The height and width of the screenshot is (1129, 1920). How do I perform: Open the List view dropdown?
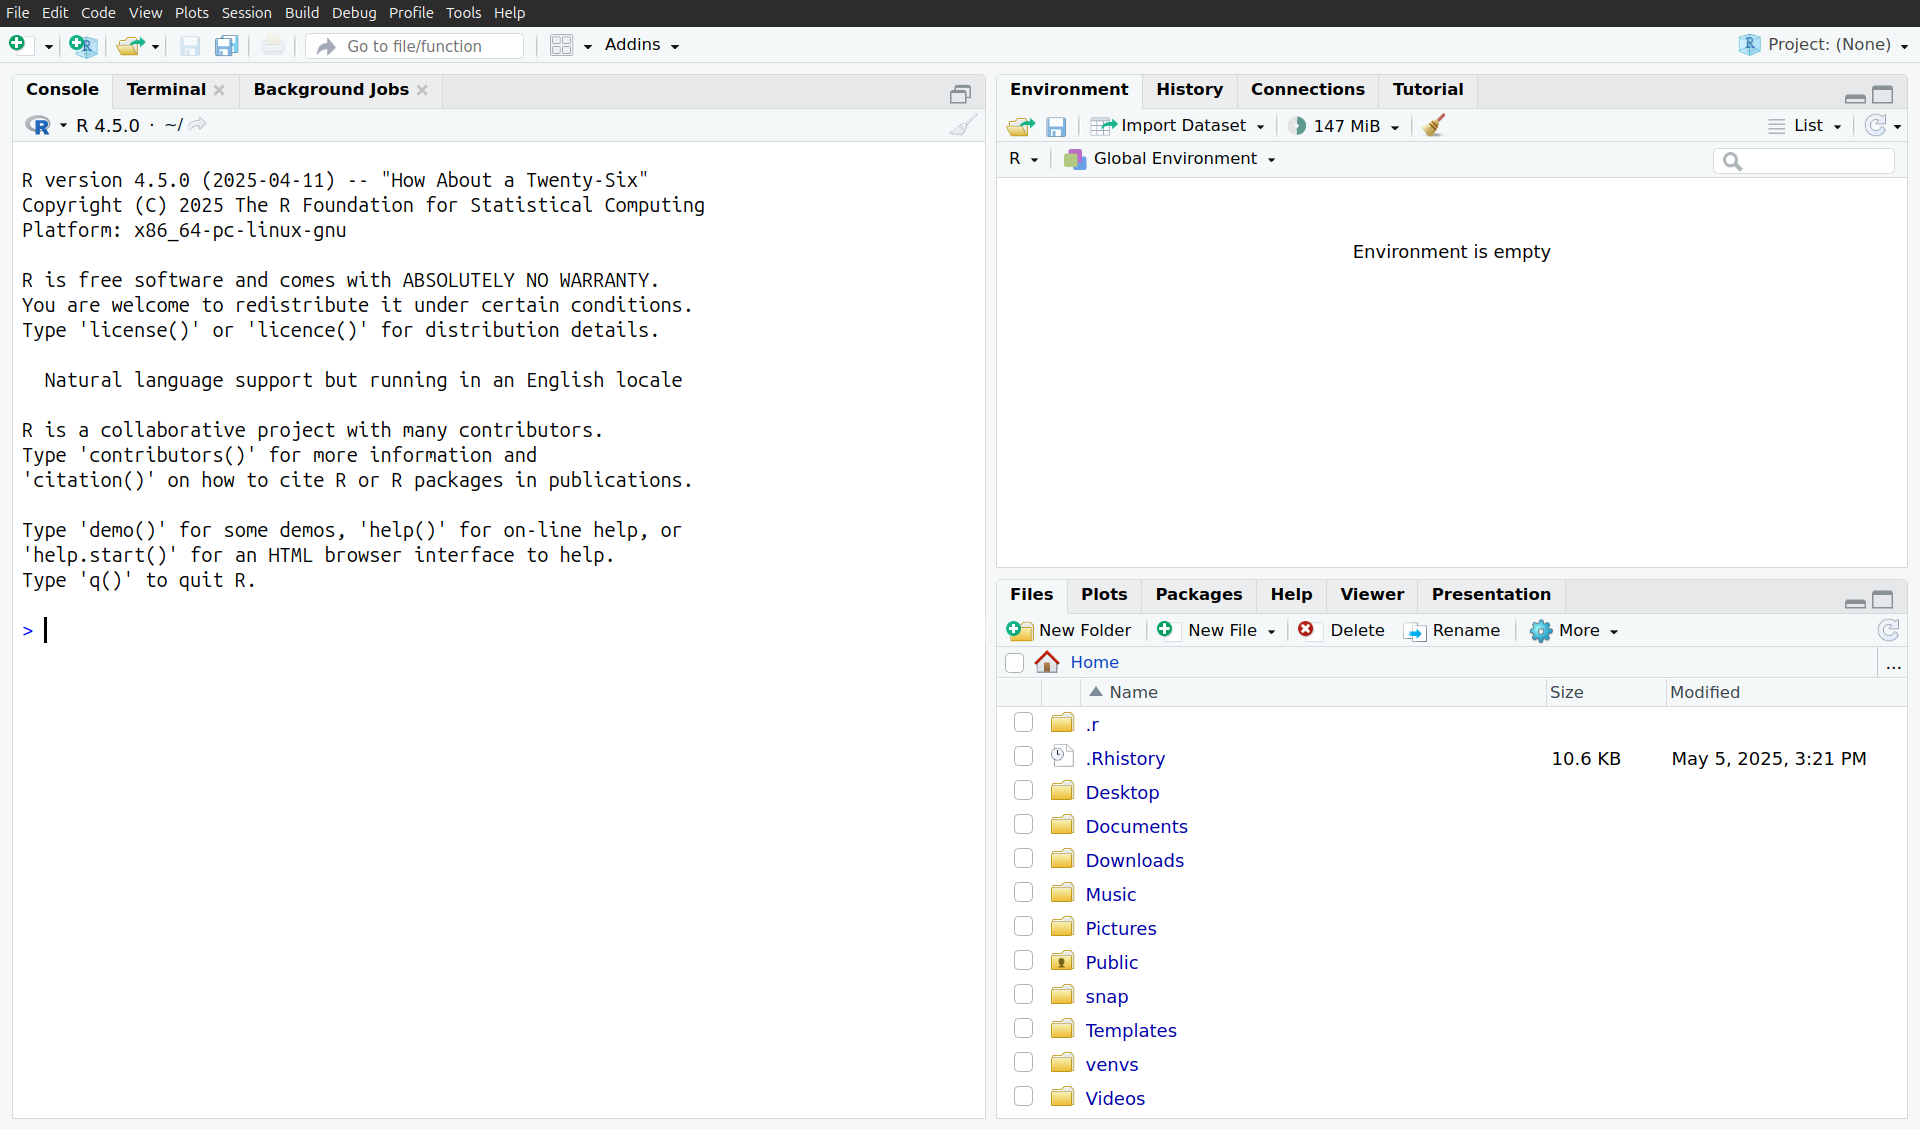pyautogui.click(x=1804, y=126)
